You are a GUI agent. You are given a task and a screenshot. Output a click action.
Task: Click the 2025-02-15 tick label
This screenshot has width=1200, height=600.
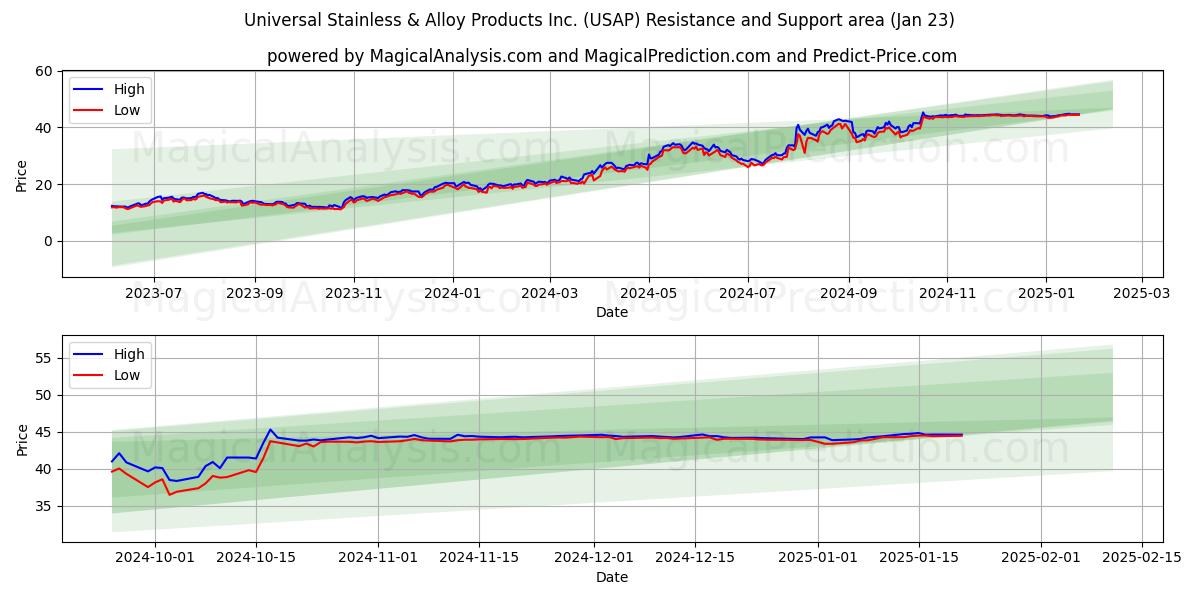(1142, 559)
